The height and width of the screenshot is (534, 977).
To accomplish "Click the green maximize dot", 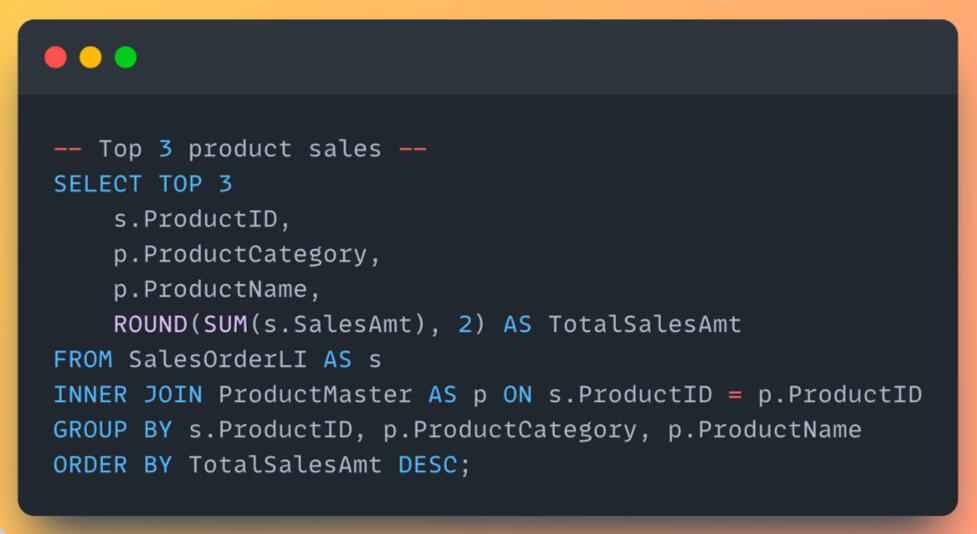I will click(x=125, y=57).
